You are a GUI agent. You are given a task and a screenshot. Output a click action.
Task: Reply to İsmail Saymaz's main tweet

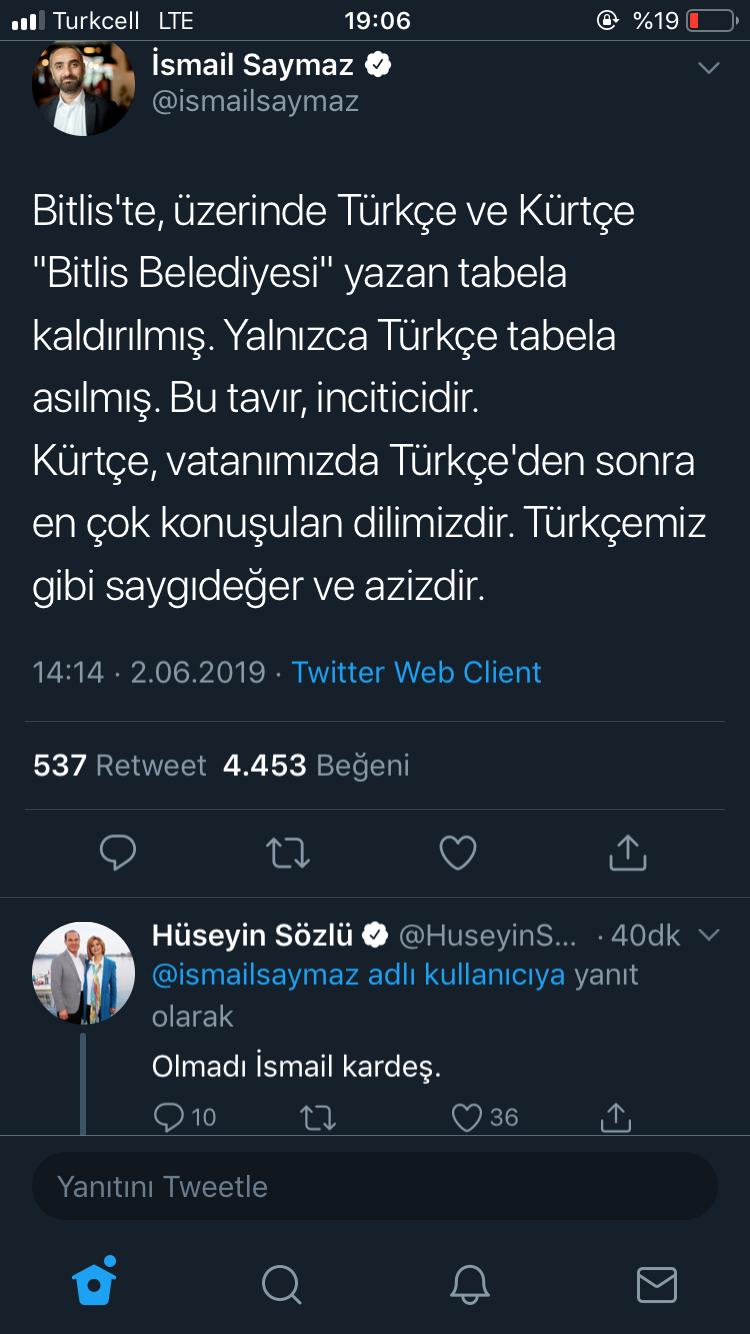[118, 852]
